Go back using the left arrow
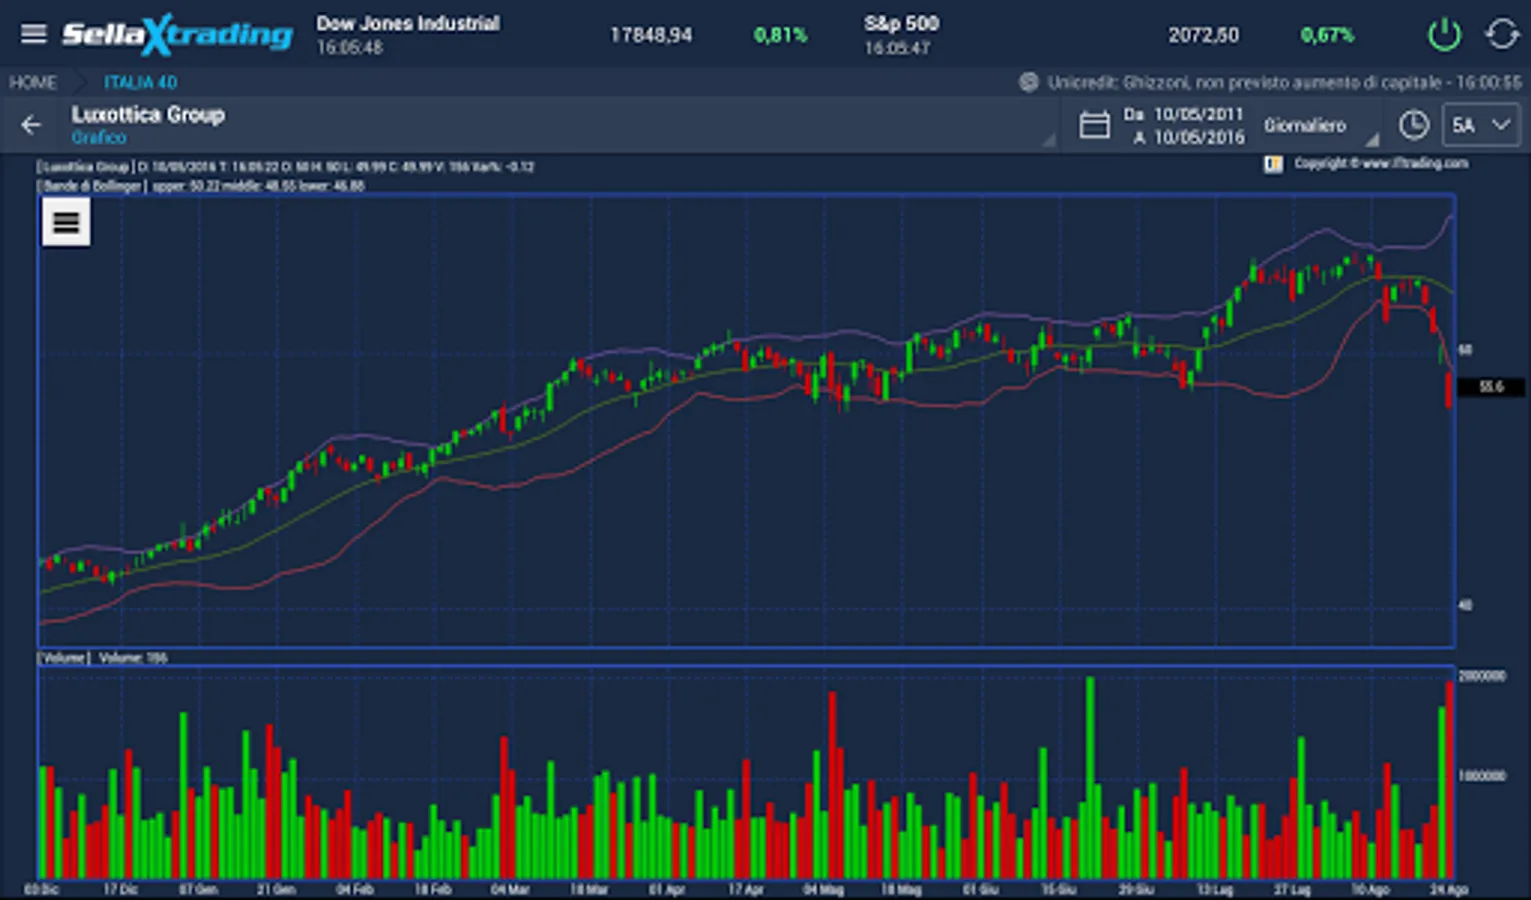 (x=31, y=125)
